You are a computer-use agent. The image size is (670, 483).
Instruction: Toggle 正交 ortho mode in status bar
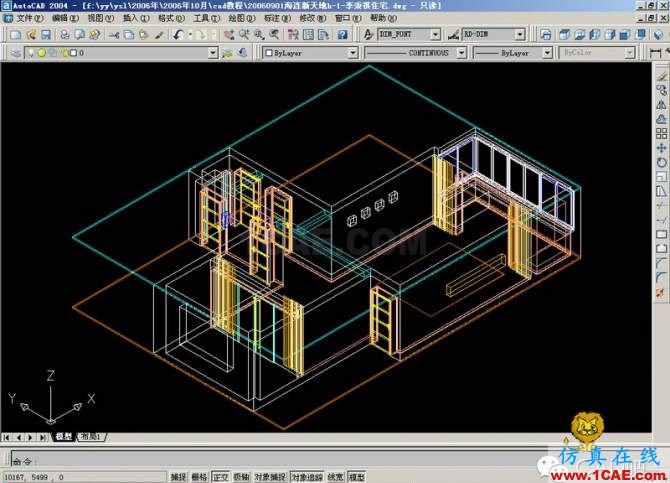click(220, 477)
